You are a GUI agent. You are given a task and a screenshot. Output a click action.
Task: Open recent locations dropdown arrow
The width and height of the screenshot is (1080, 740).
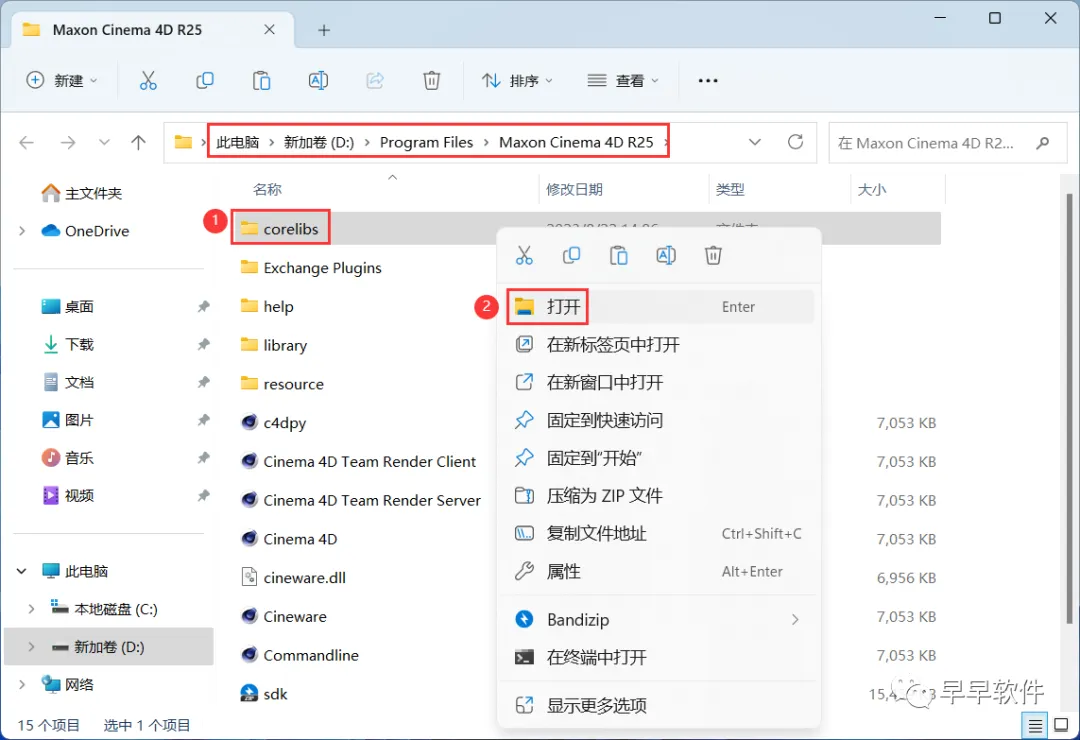point(104,143)
